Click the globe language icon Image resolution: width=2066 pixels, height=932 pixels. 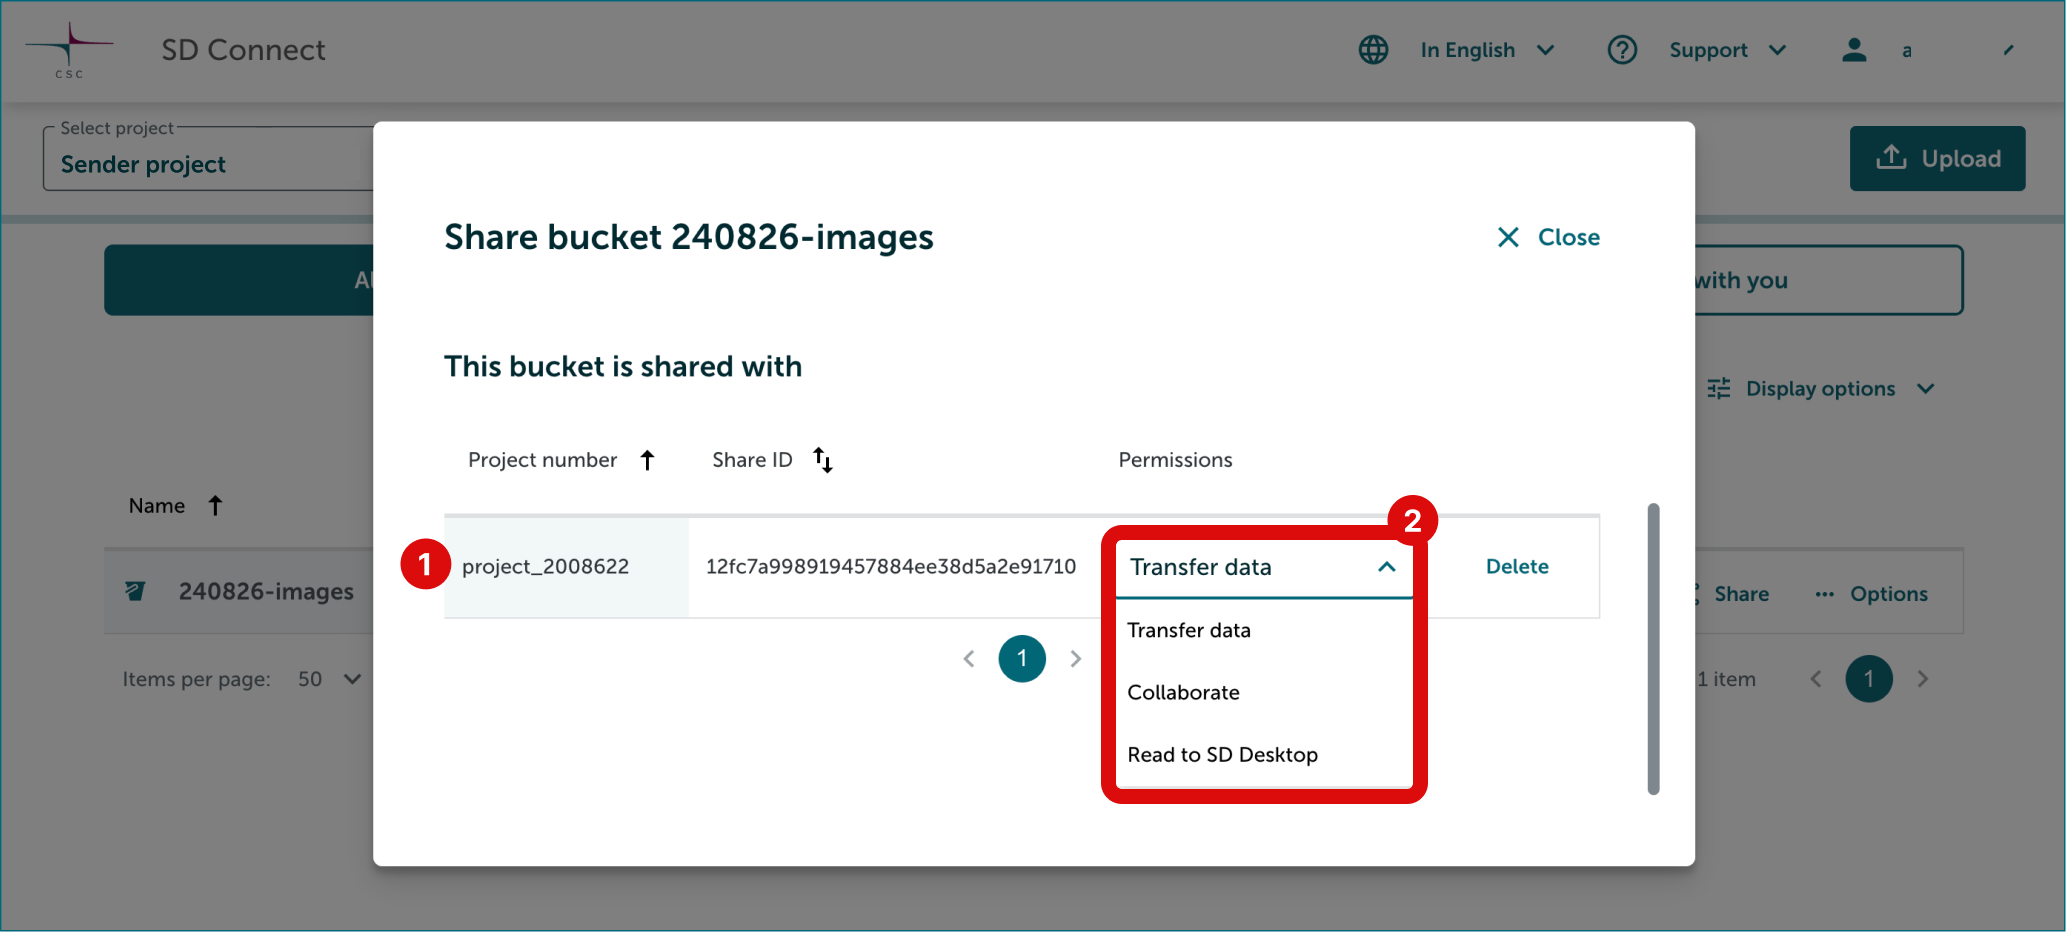pyautogui.click(x=1373, y=50)
